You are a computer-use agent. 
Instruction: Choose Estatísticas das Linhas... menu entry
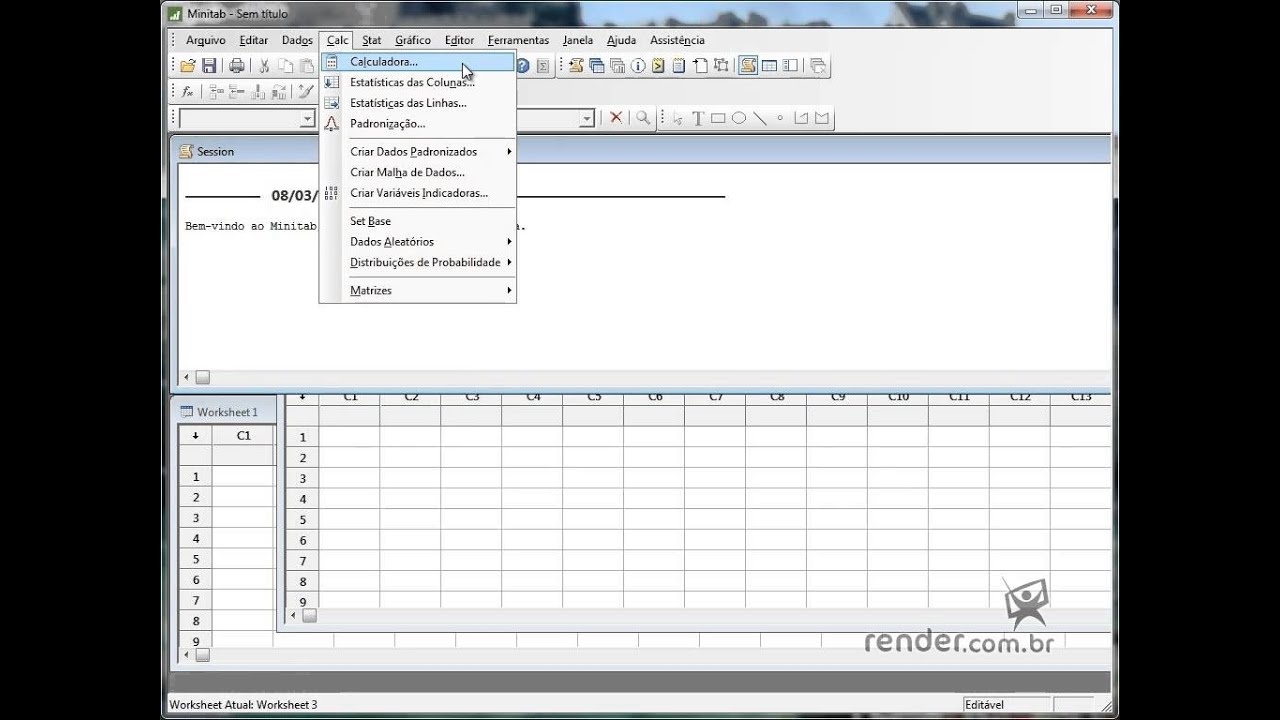pos(418,103)
